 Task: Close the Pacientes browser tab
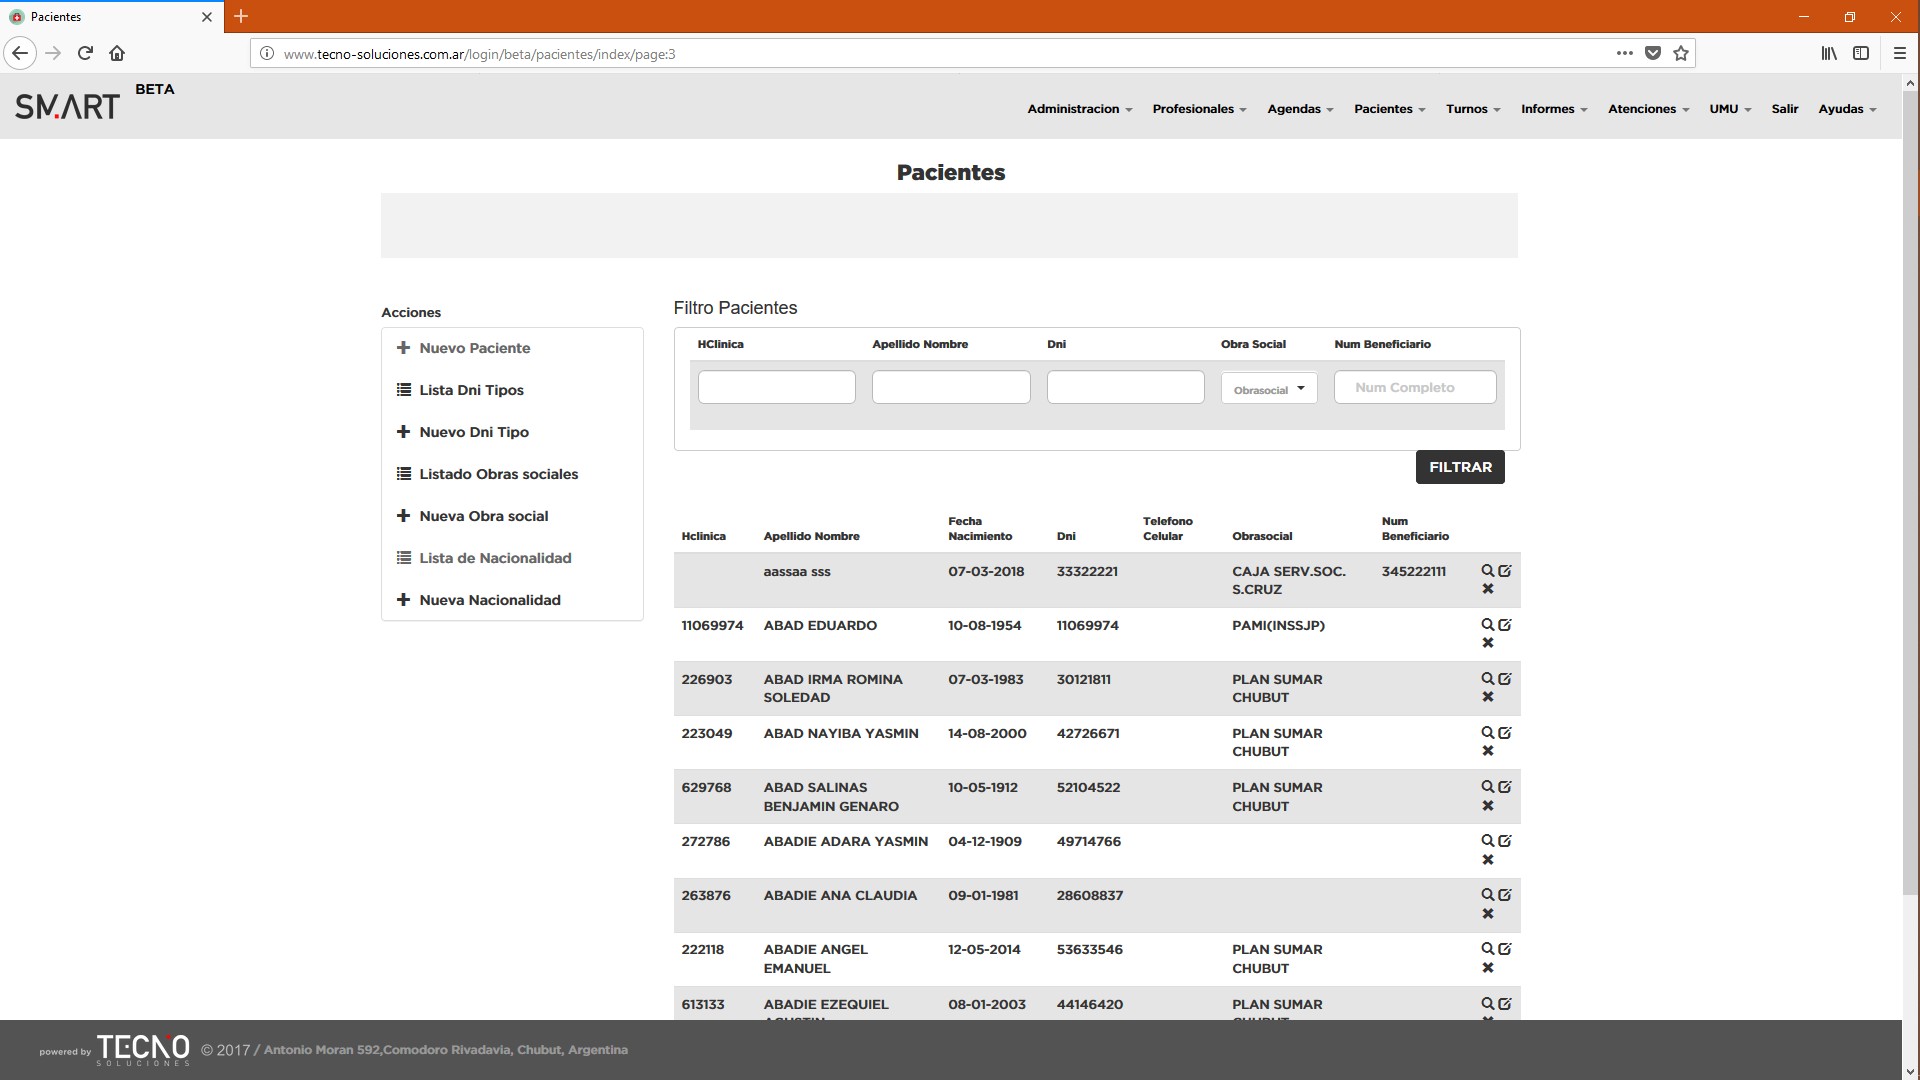pyautogui.click(x=207, y=17)
